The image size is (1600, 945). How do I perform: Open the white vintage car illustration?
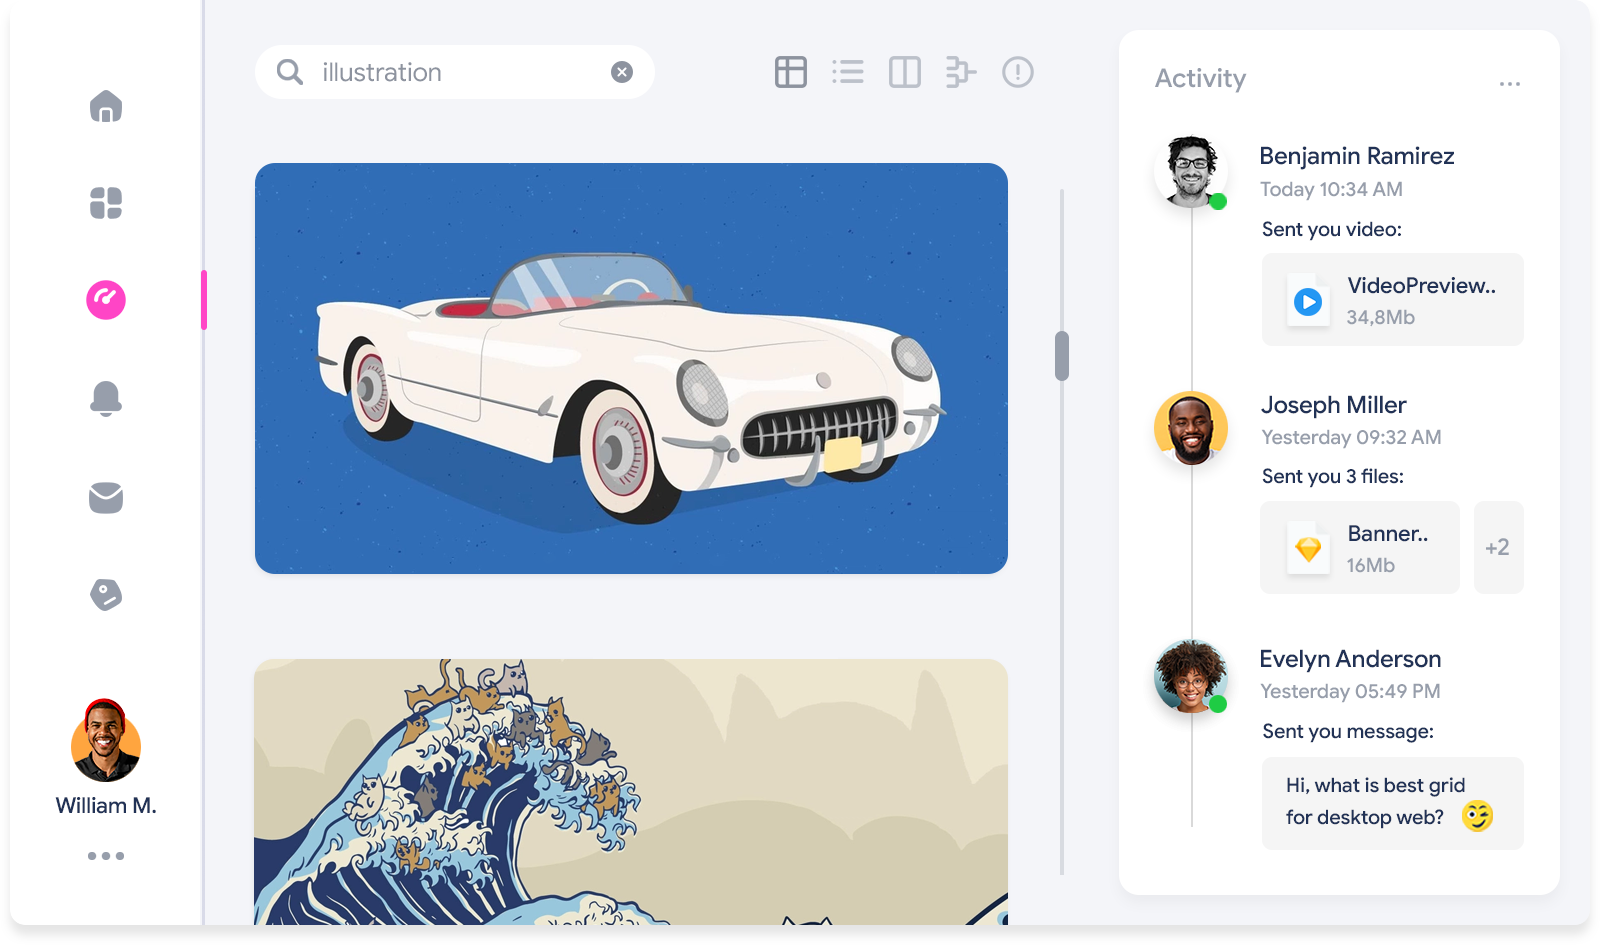coord(631,368)
